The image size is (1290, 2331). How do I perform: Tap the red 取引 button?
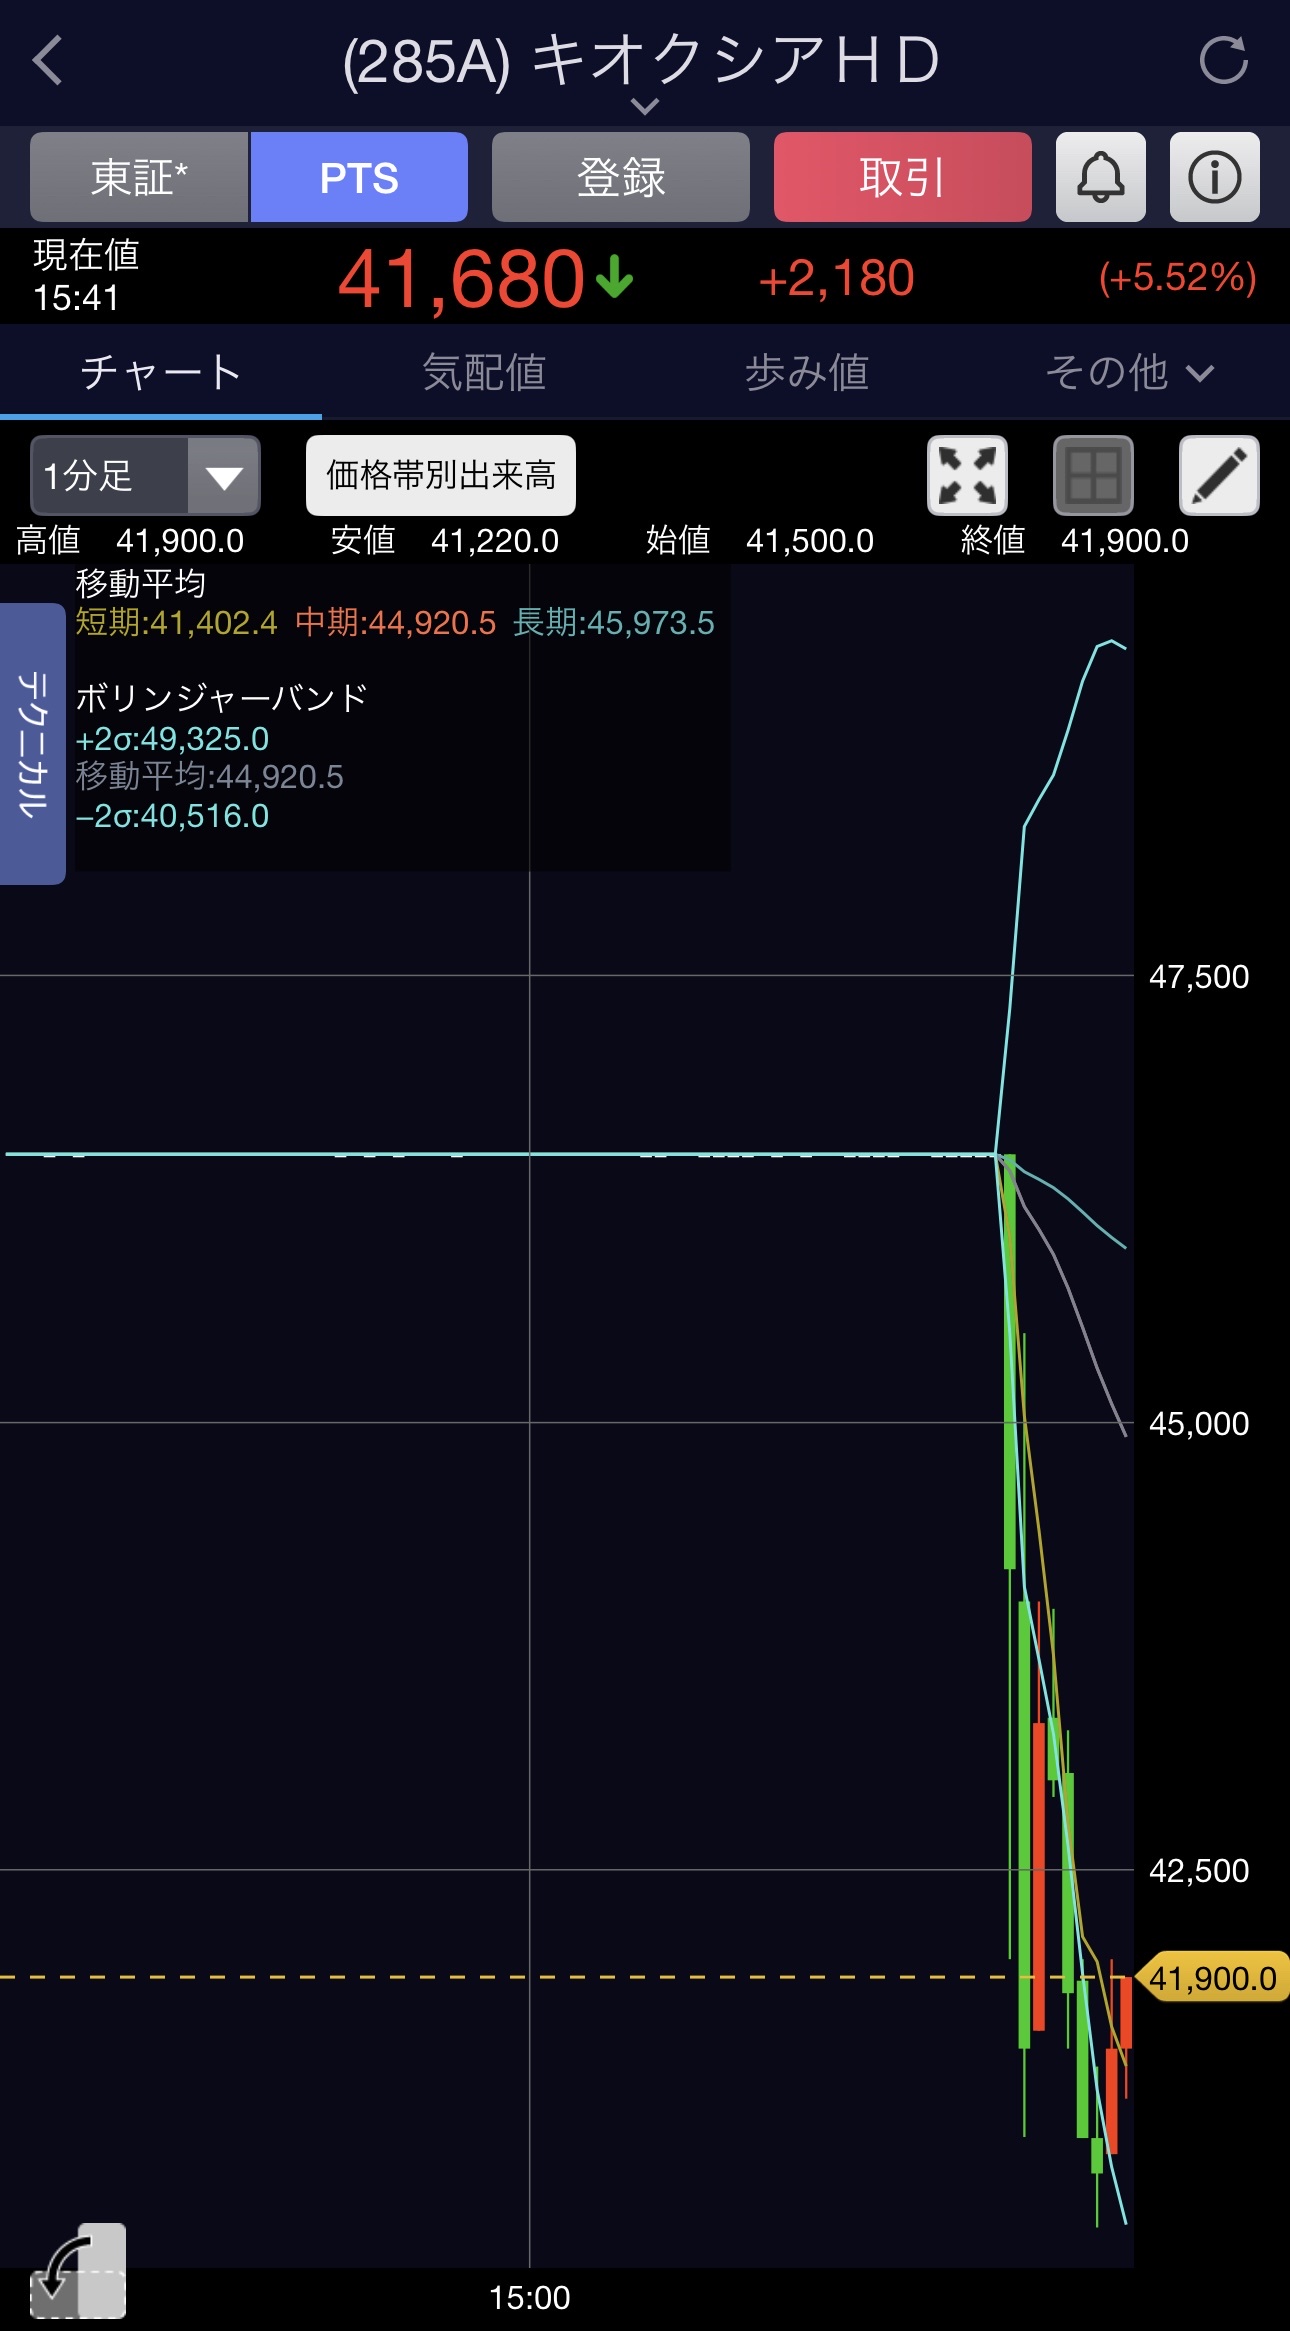[x=903, y=177]
